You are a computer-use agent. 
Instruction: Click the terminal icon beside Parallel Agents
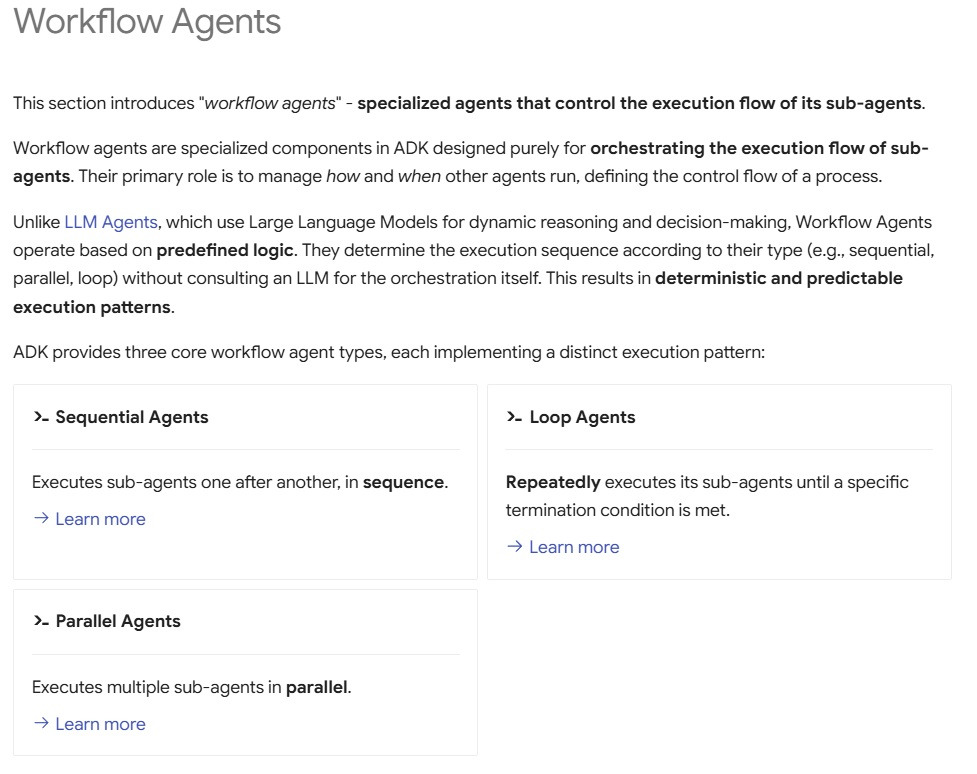[40, 621]
